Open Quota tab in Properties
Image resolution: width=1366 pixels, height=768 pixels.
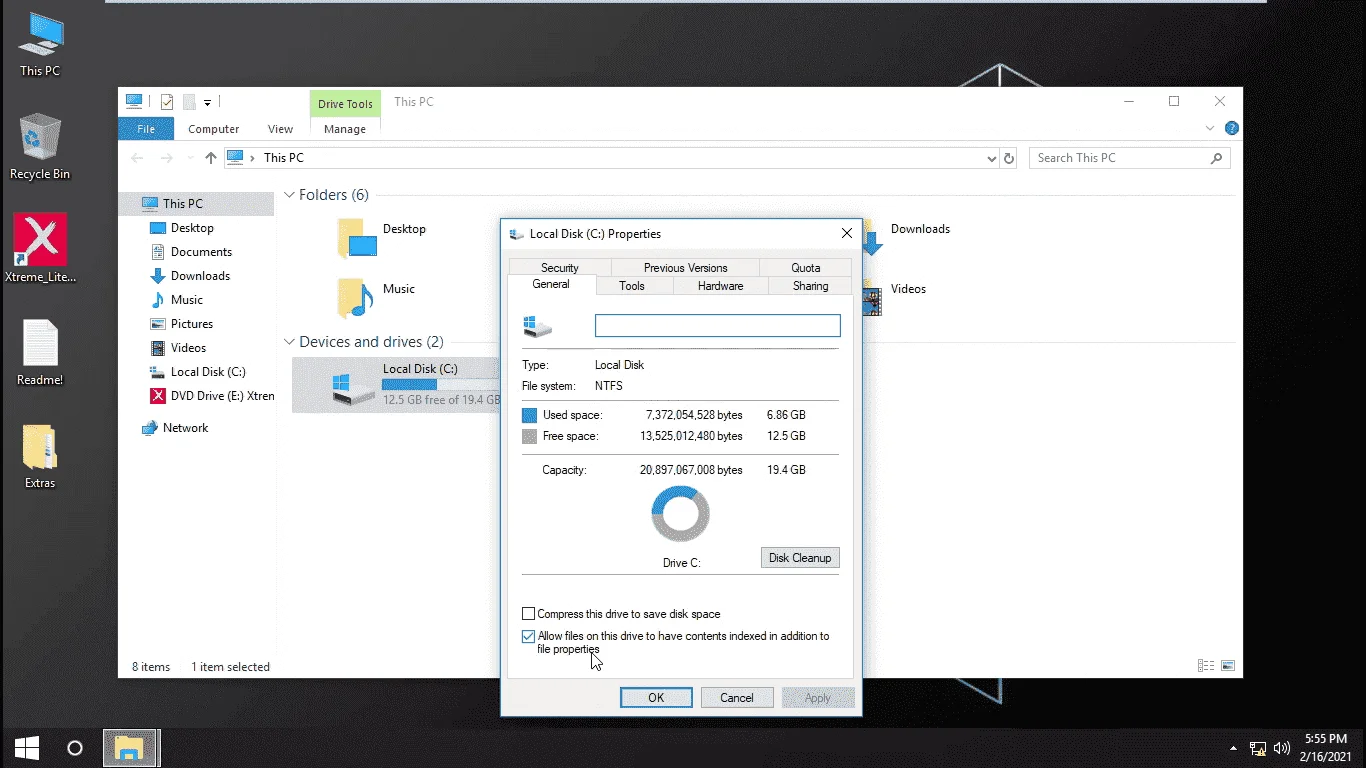(x=806, y=267)
